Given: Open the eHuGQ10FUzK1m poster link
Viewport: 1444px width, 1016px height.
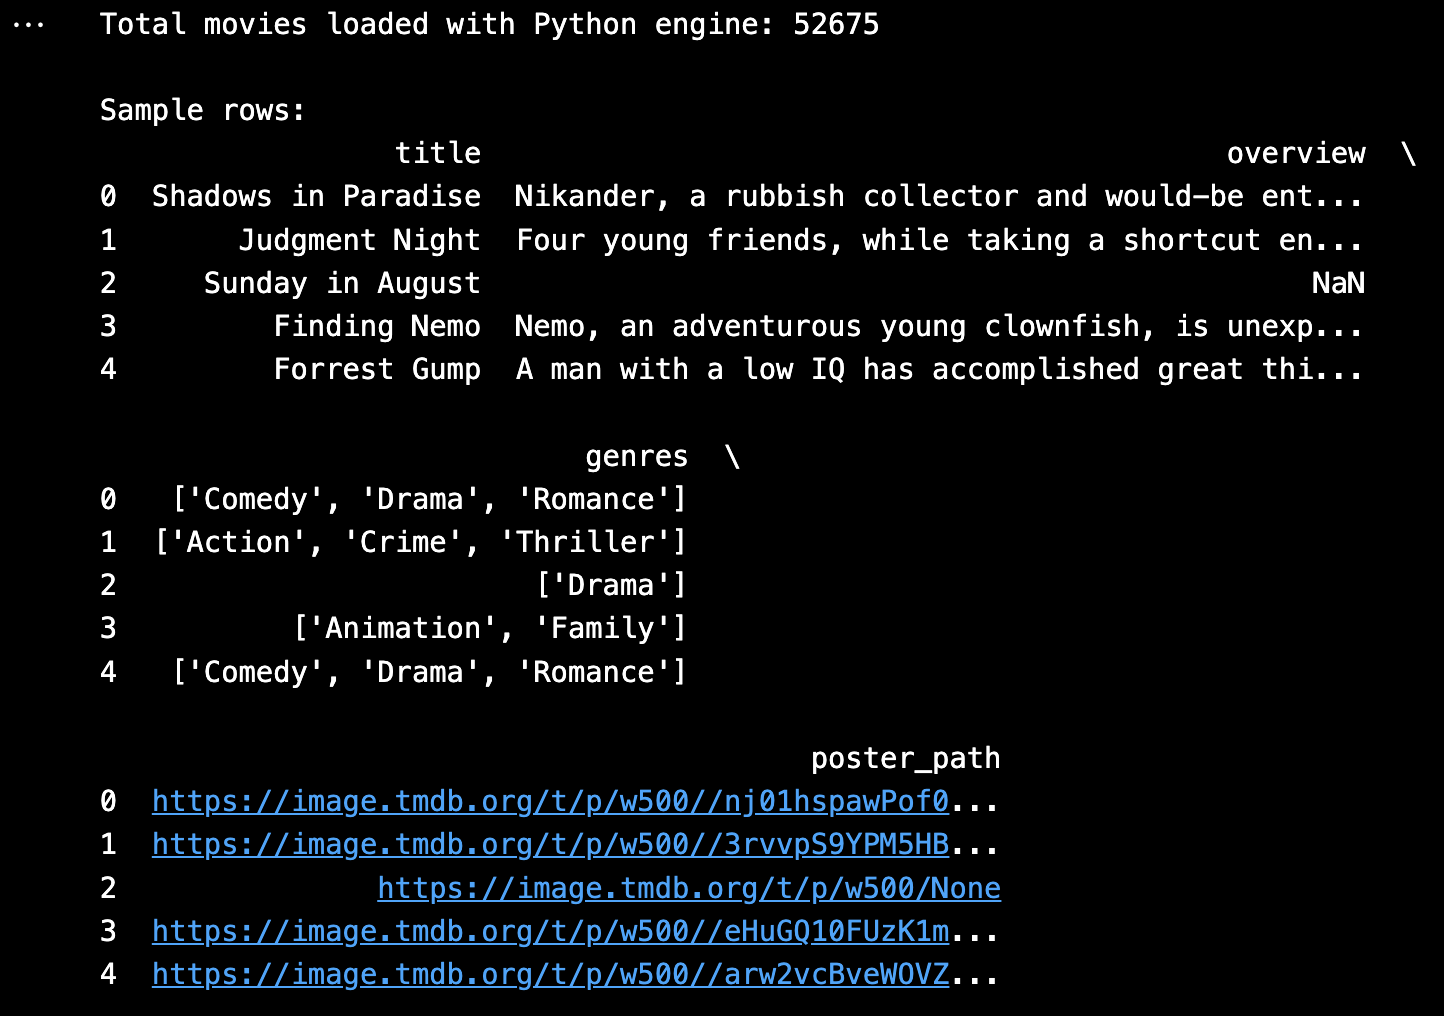Looking at the screenshot, I should coord(550,932).
